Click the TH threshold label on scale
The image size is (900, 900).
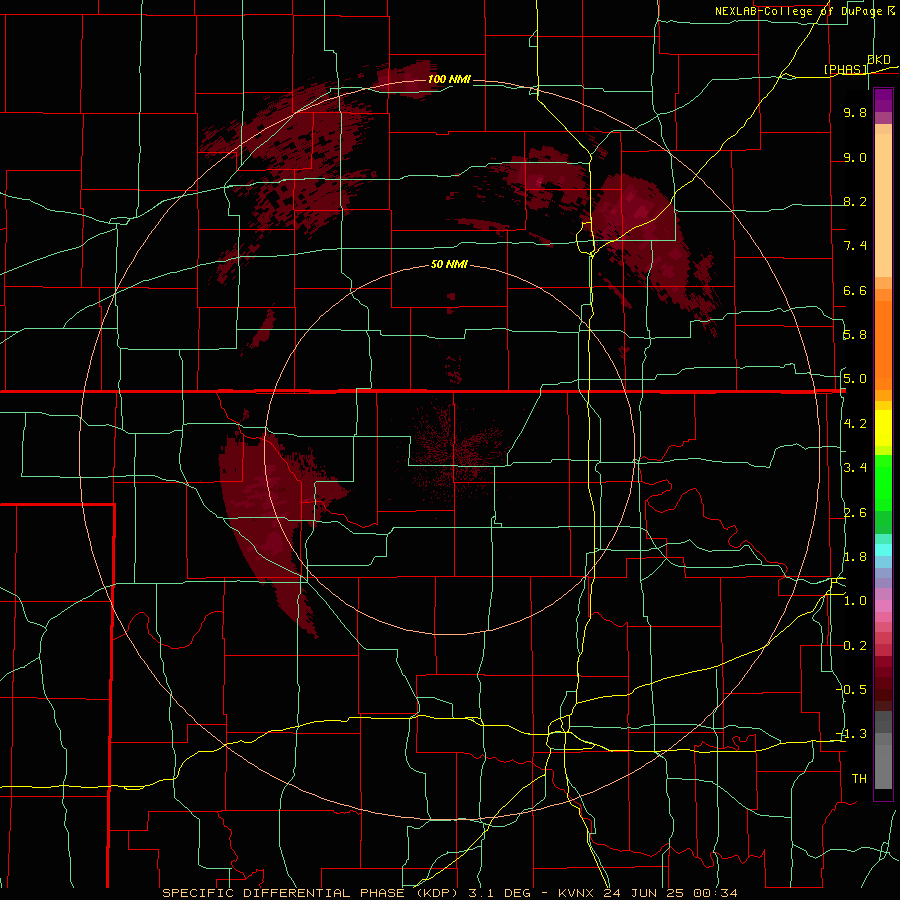point(859,779)
